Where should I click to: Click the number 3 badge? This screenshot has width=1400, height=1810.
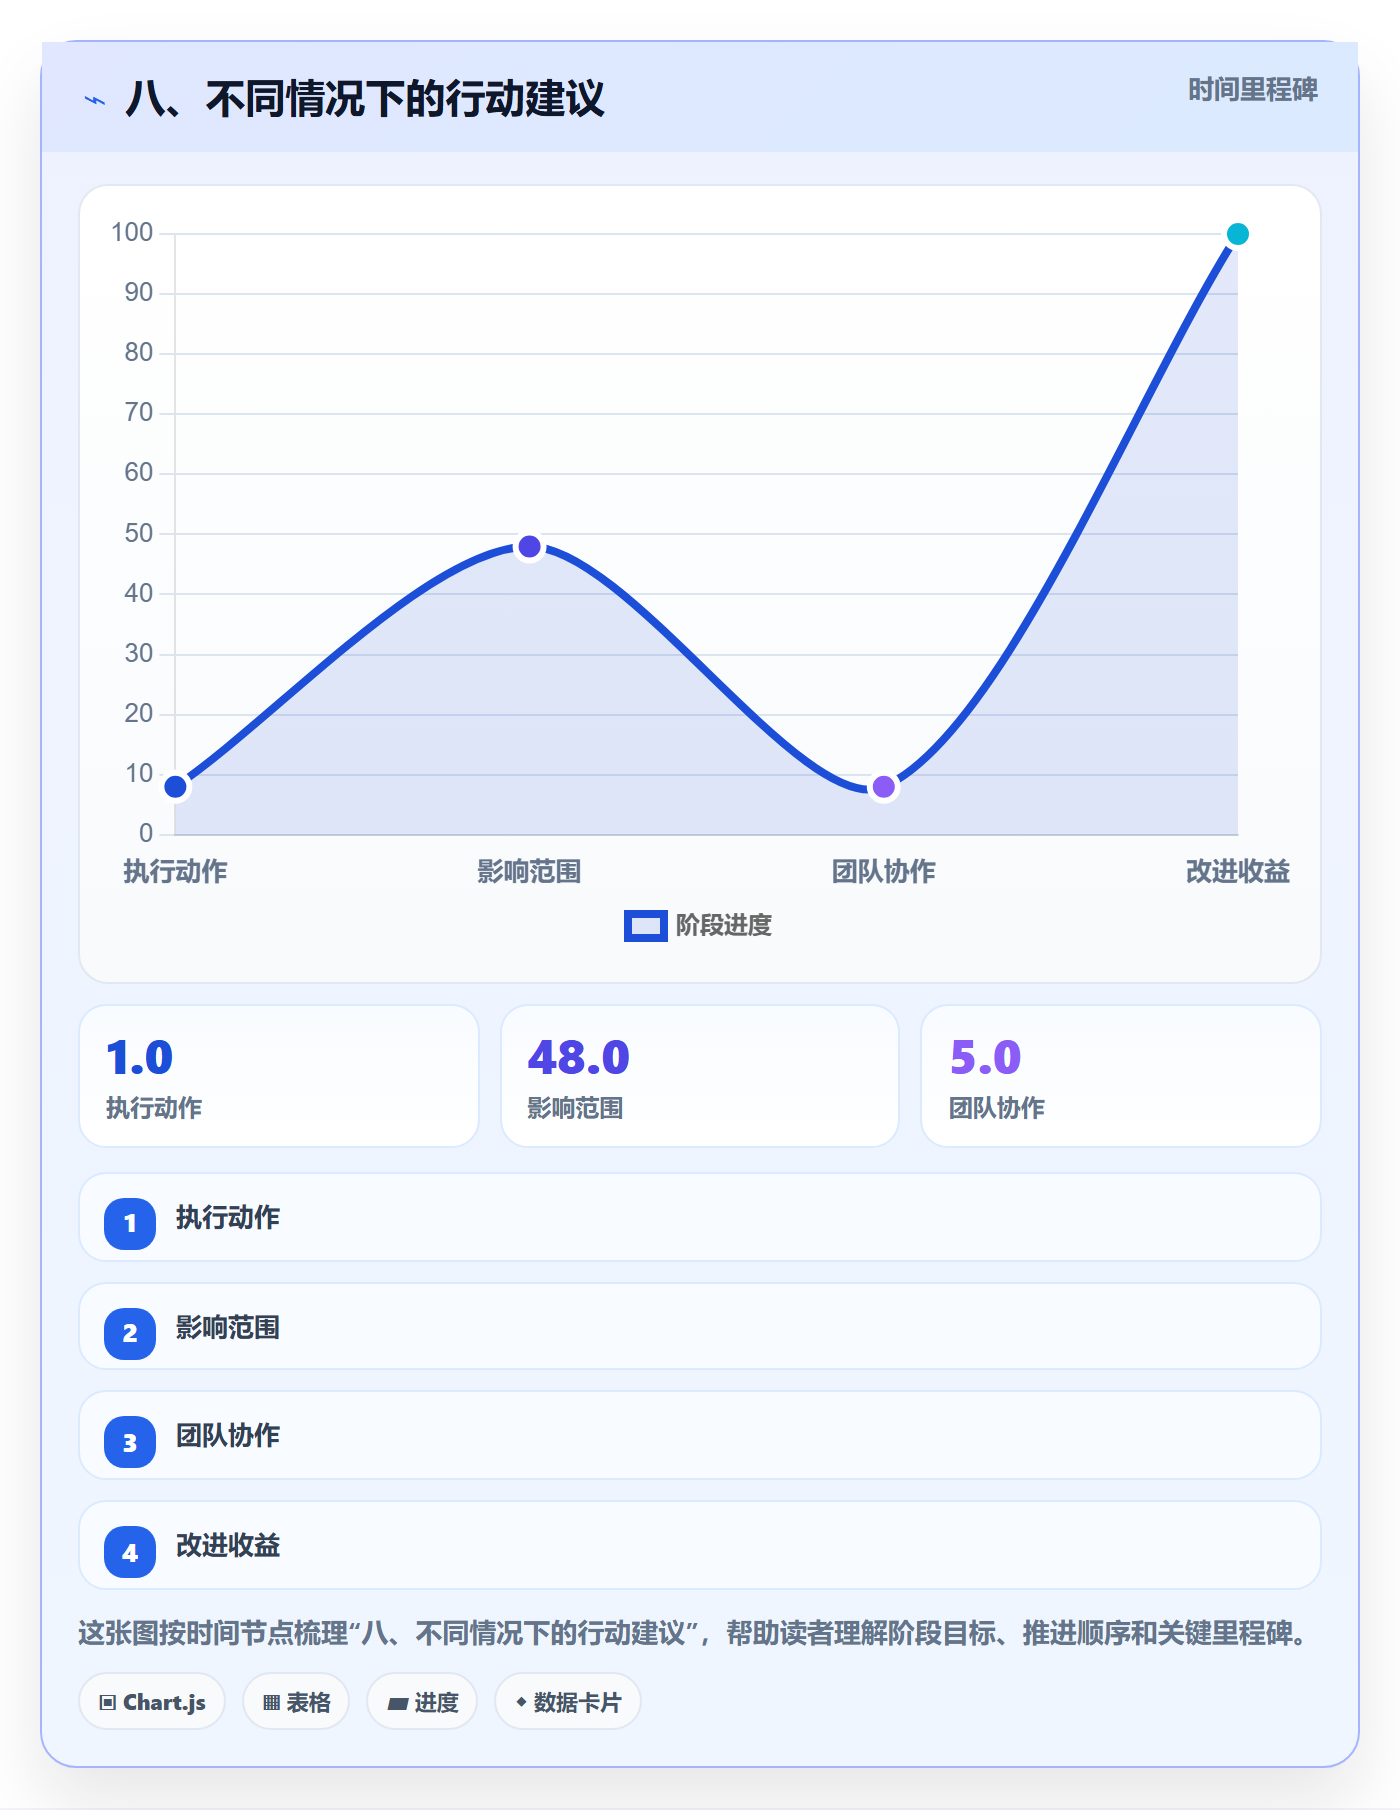point(130,1442)
